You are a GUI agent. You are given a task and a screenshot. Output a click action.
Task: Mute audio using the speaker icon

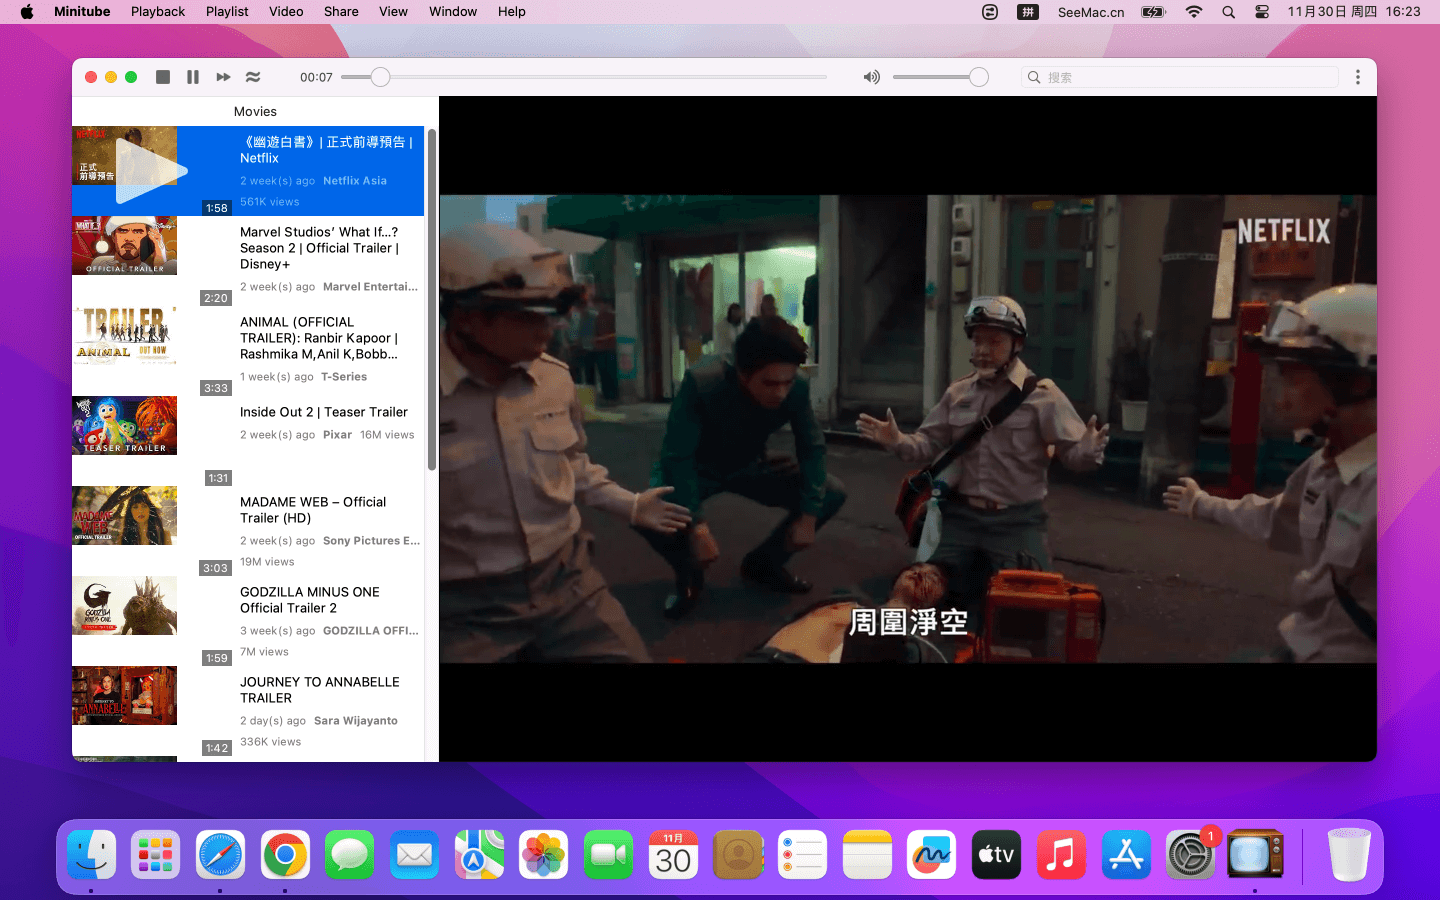pos(872,77)
